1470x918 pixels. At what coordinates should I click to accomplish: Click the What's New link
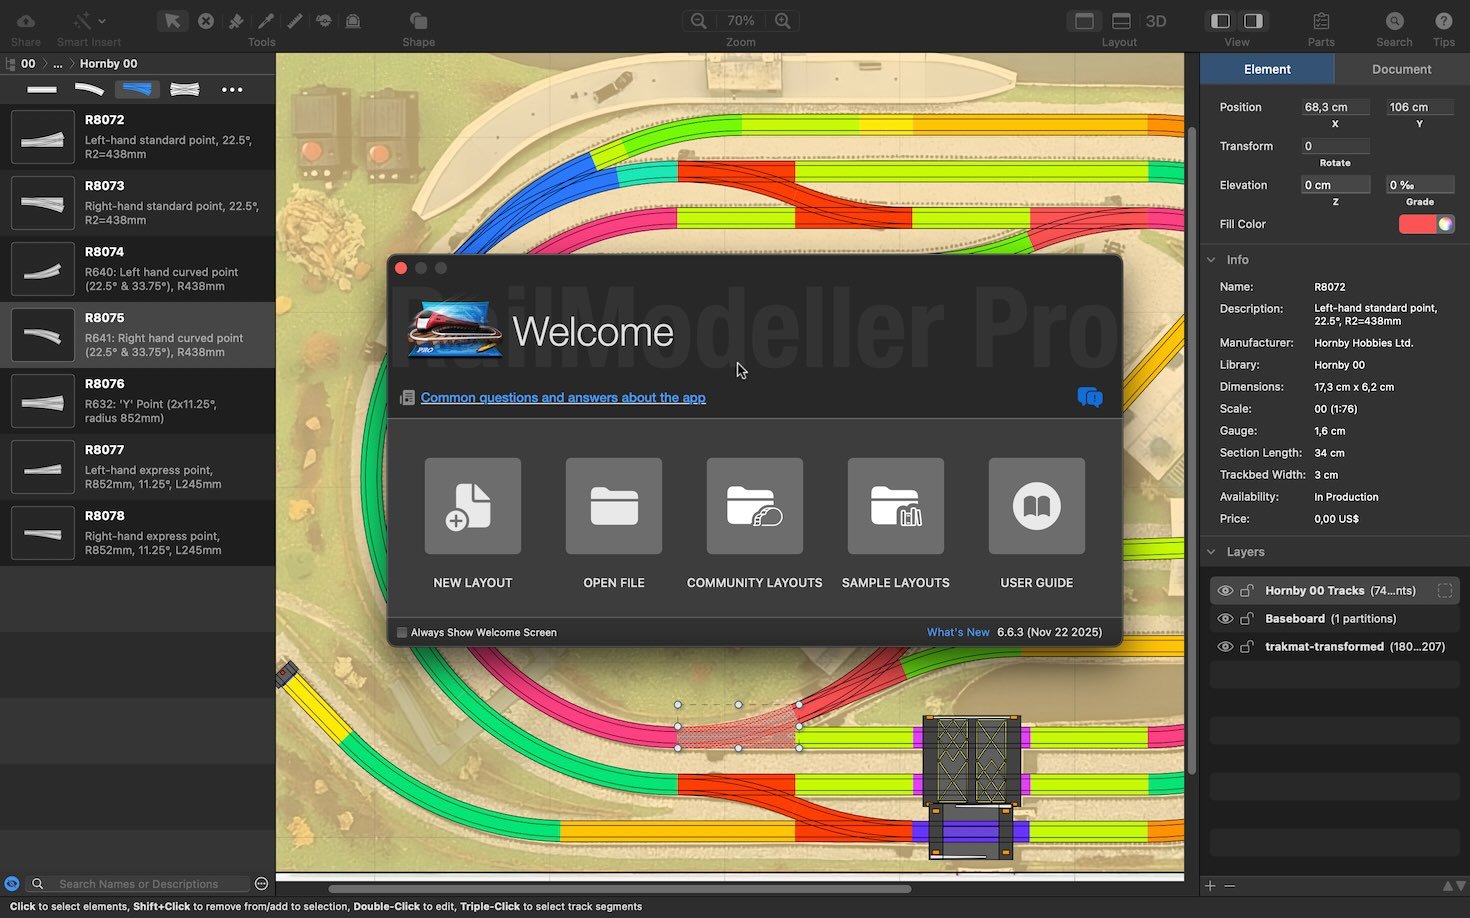957,632
